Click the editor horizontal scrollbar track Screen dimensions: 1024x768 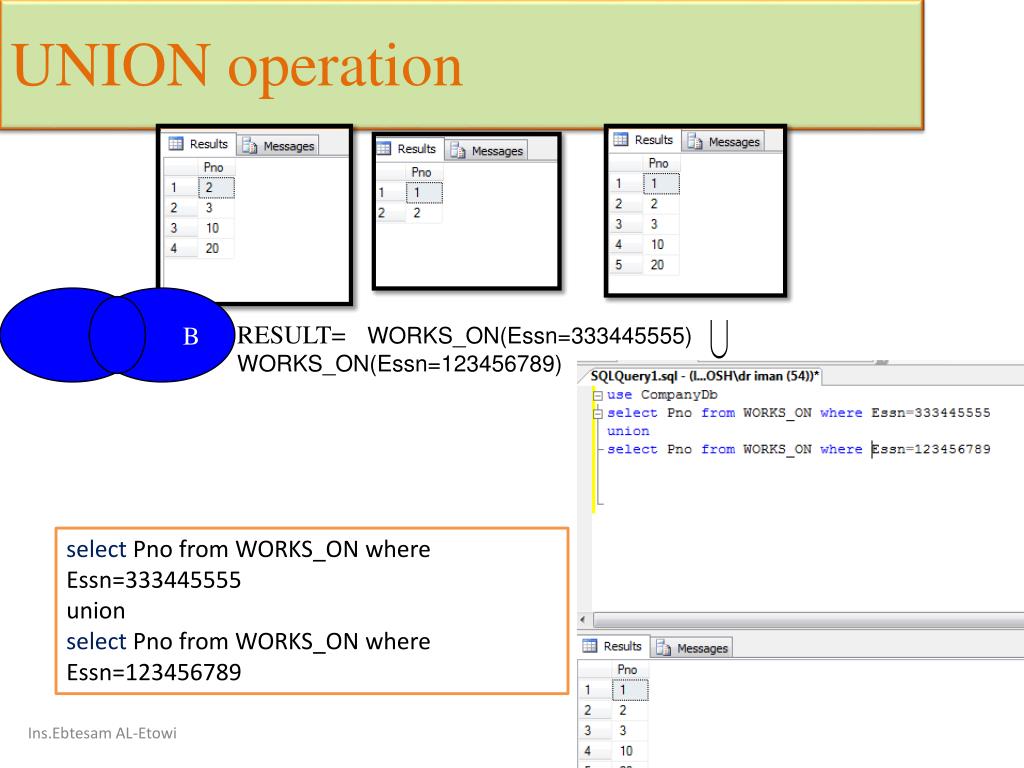click(808, 619)
